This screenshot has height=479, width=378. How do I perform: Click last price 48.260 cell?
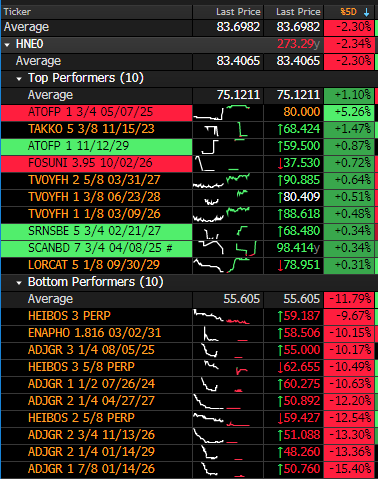[x=293, y=452]
